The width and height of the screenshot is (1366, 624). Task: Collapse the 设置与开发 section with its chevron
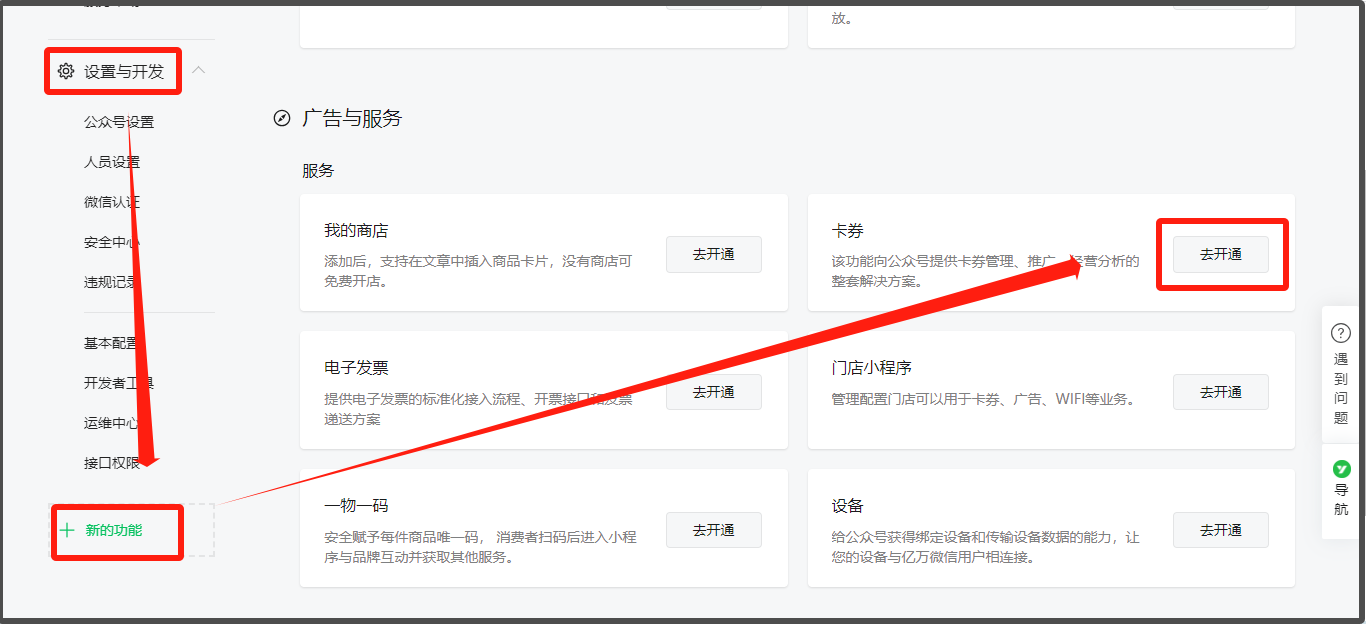click(198, 70)
